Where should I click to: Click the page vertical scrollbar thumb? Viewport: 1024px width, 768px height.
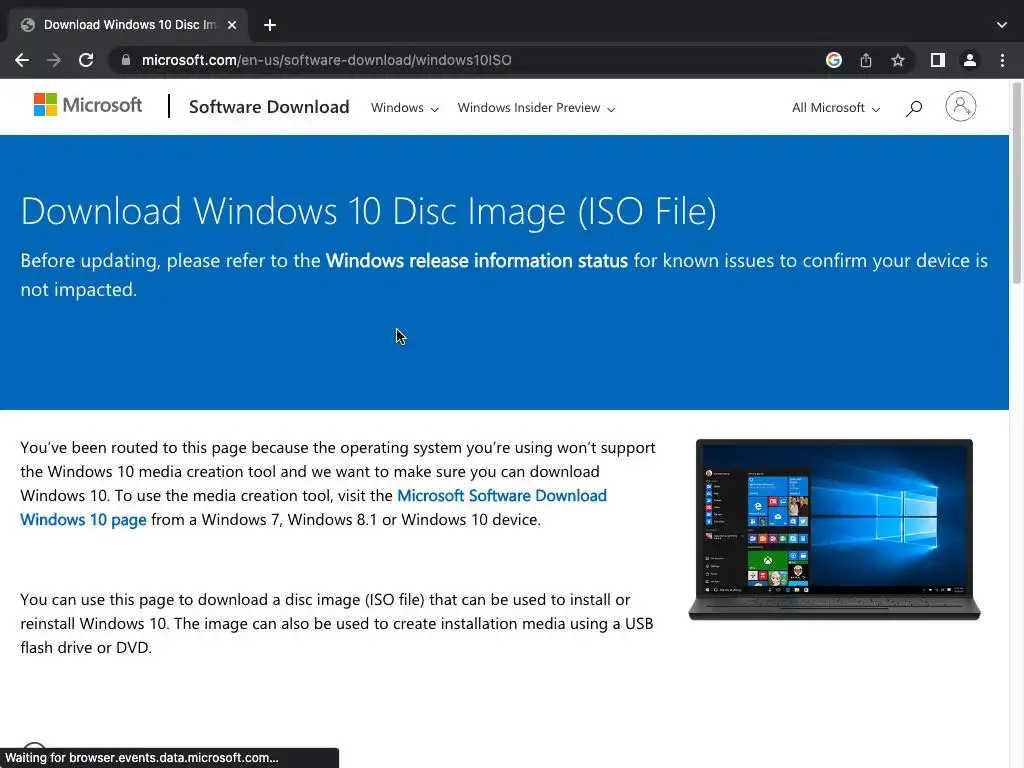pos(1017,183)
